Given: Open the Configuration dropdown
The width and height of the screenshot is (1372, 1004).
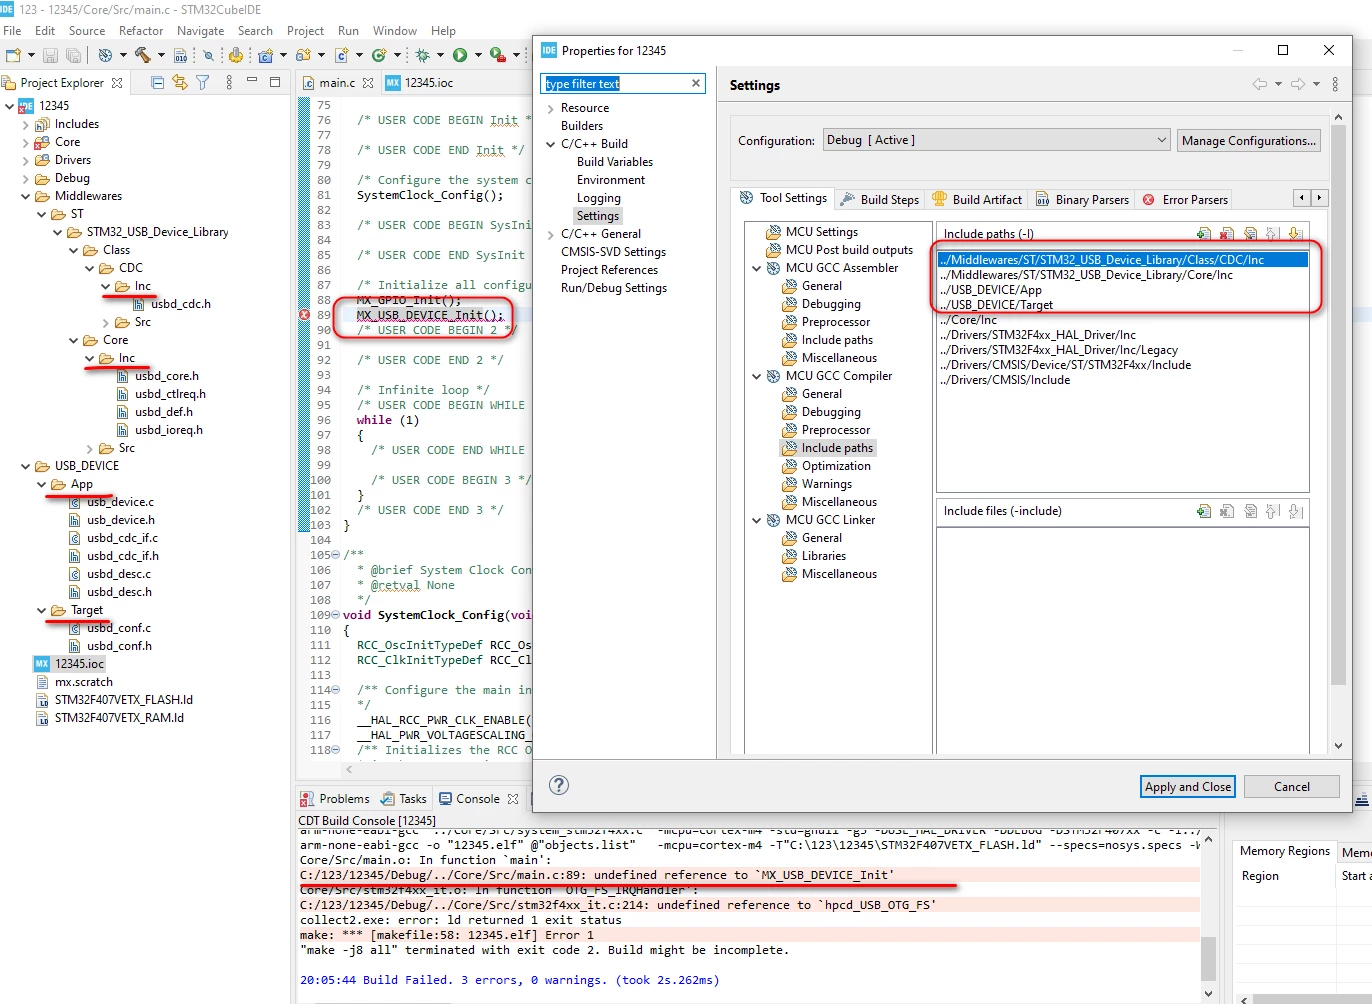Looking at the screenshot, I should pyautogui.click(x=997, y=140).
